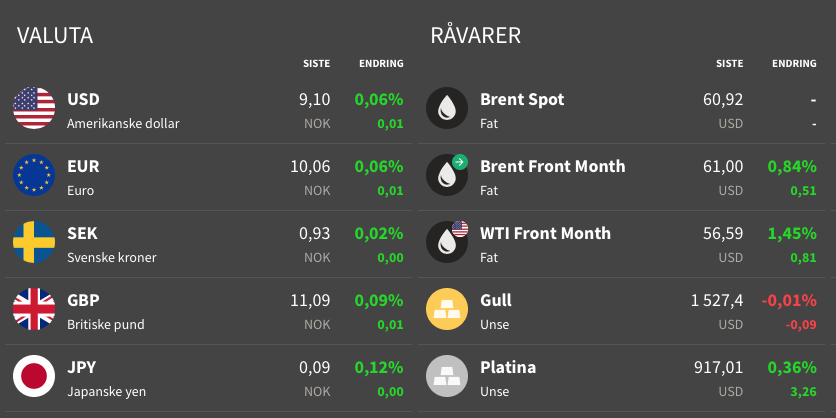
Task: Select the WTI Front Month name
Action: (x=545, y=234)
